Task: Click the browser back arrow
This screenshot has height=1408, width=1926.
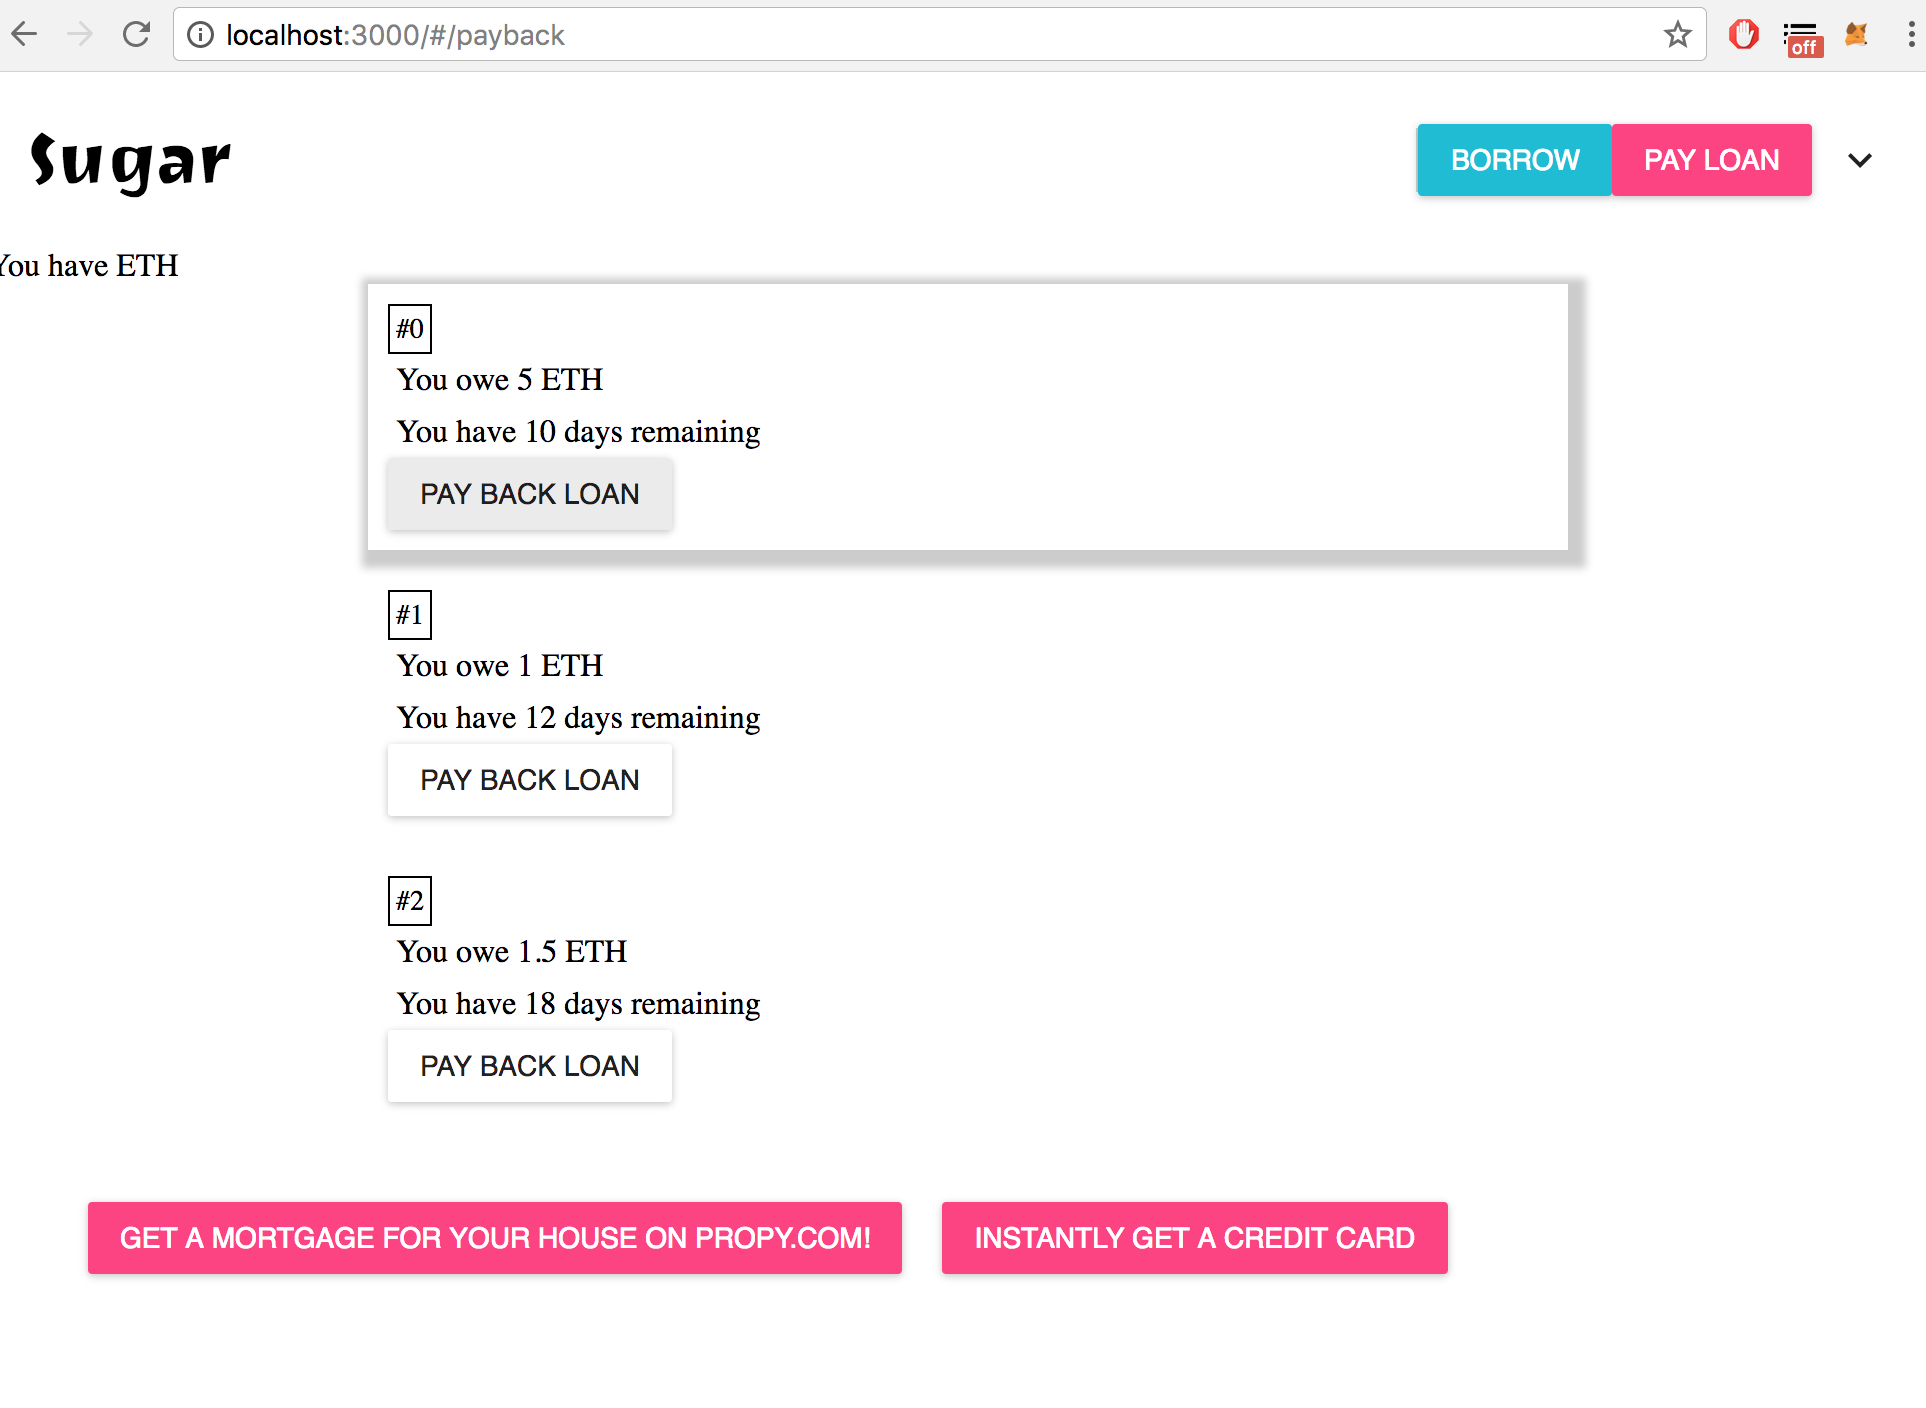Action: pos(24,35)
